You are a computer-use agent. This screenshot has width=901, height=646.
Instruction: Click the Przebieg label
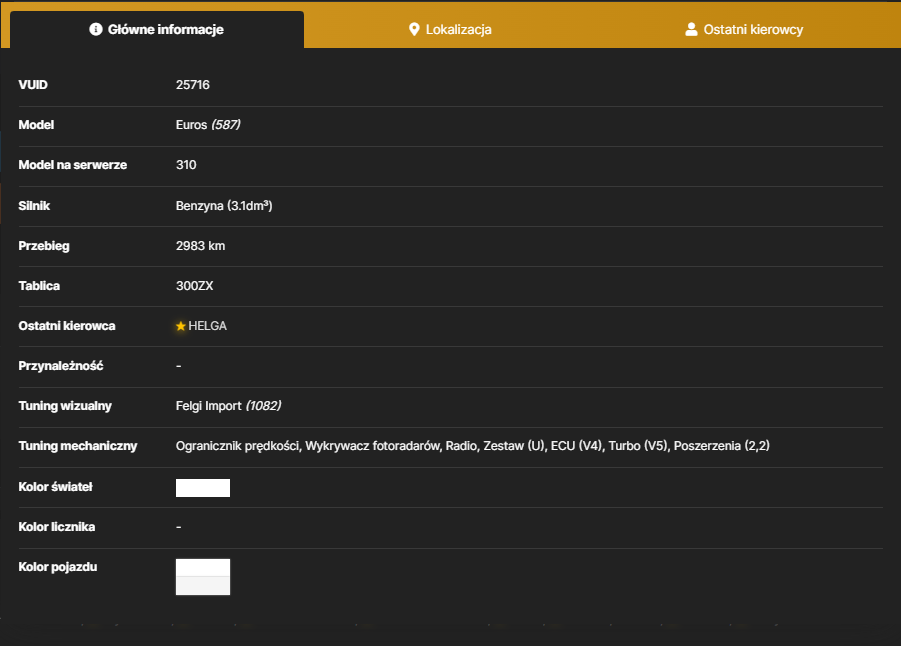point(44,246)
